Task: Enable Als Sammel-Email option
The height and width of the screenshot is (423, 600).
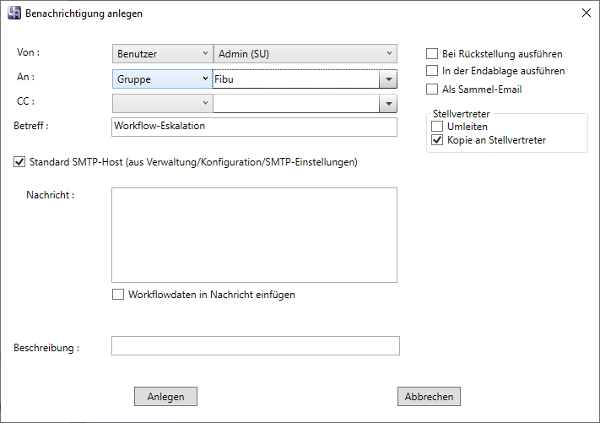Action: point(432,89)
